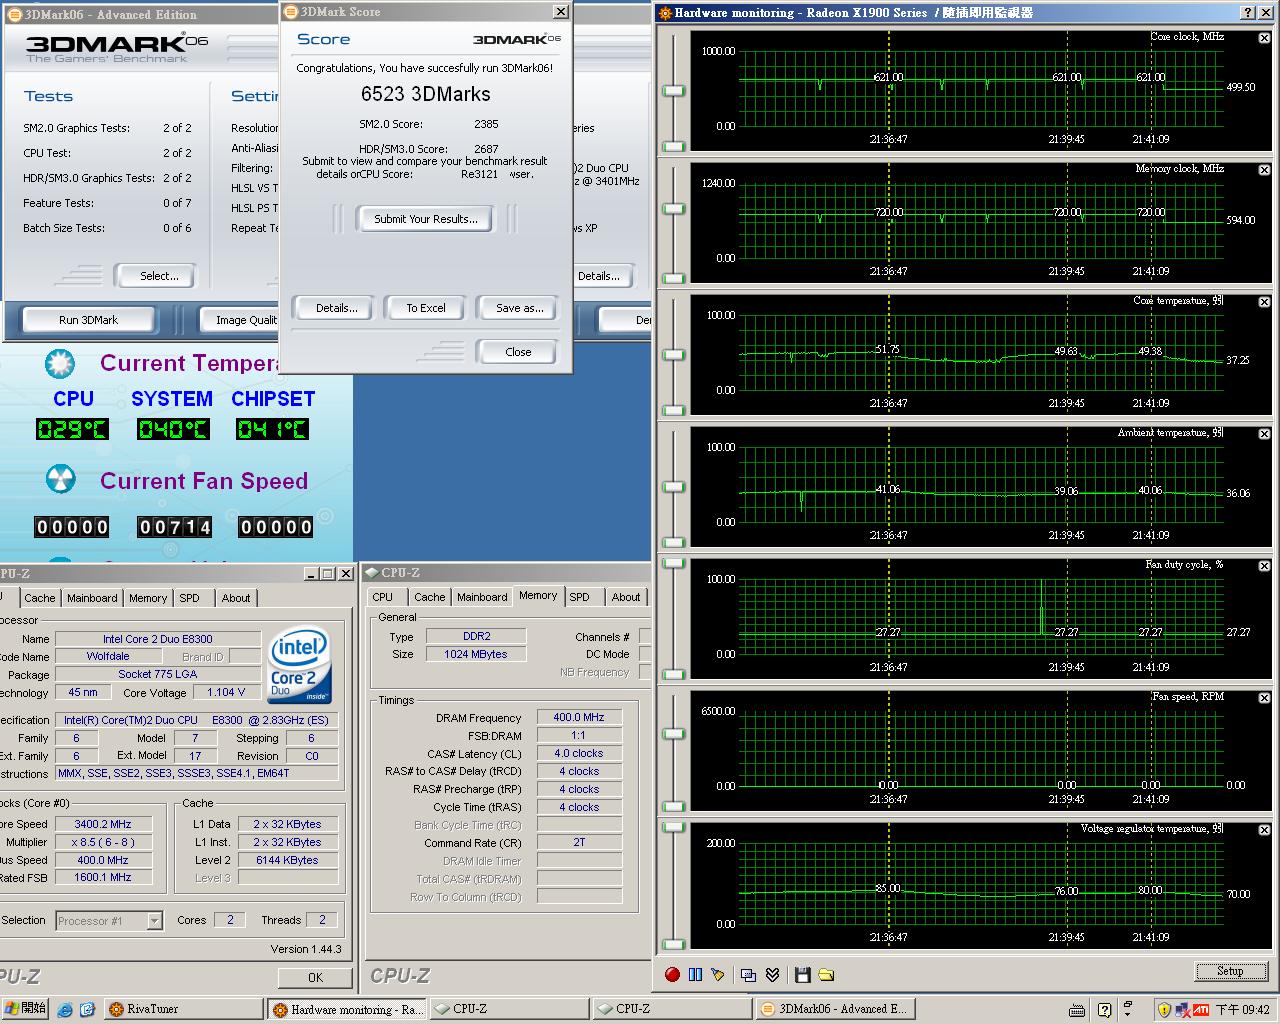Click the network connection tray icon
This screenshot has width=1280, height=1024.
coord(1182,1009)
